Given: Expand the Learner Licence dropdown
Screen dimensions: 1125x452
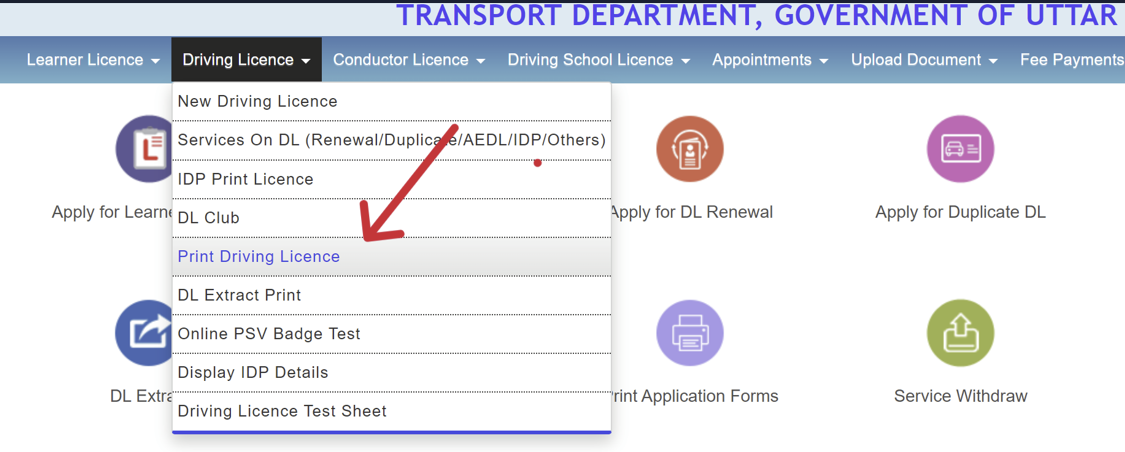Looking at the screenshot, I should pos(93,60).
